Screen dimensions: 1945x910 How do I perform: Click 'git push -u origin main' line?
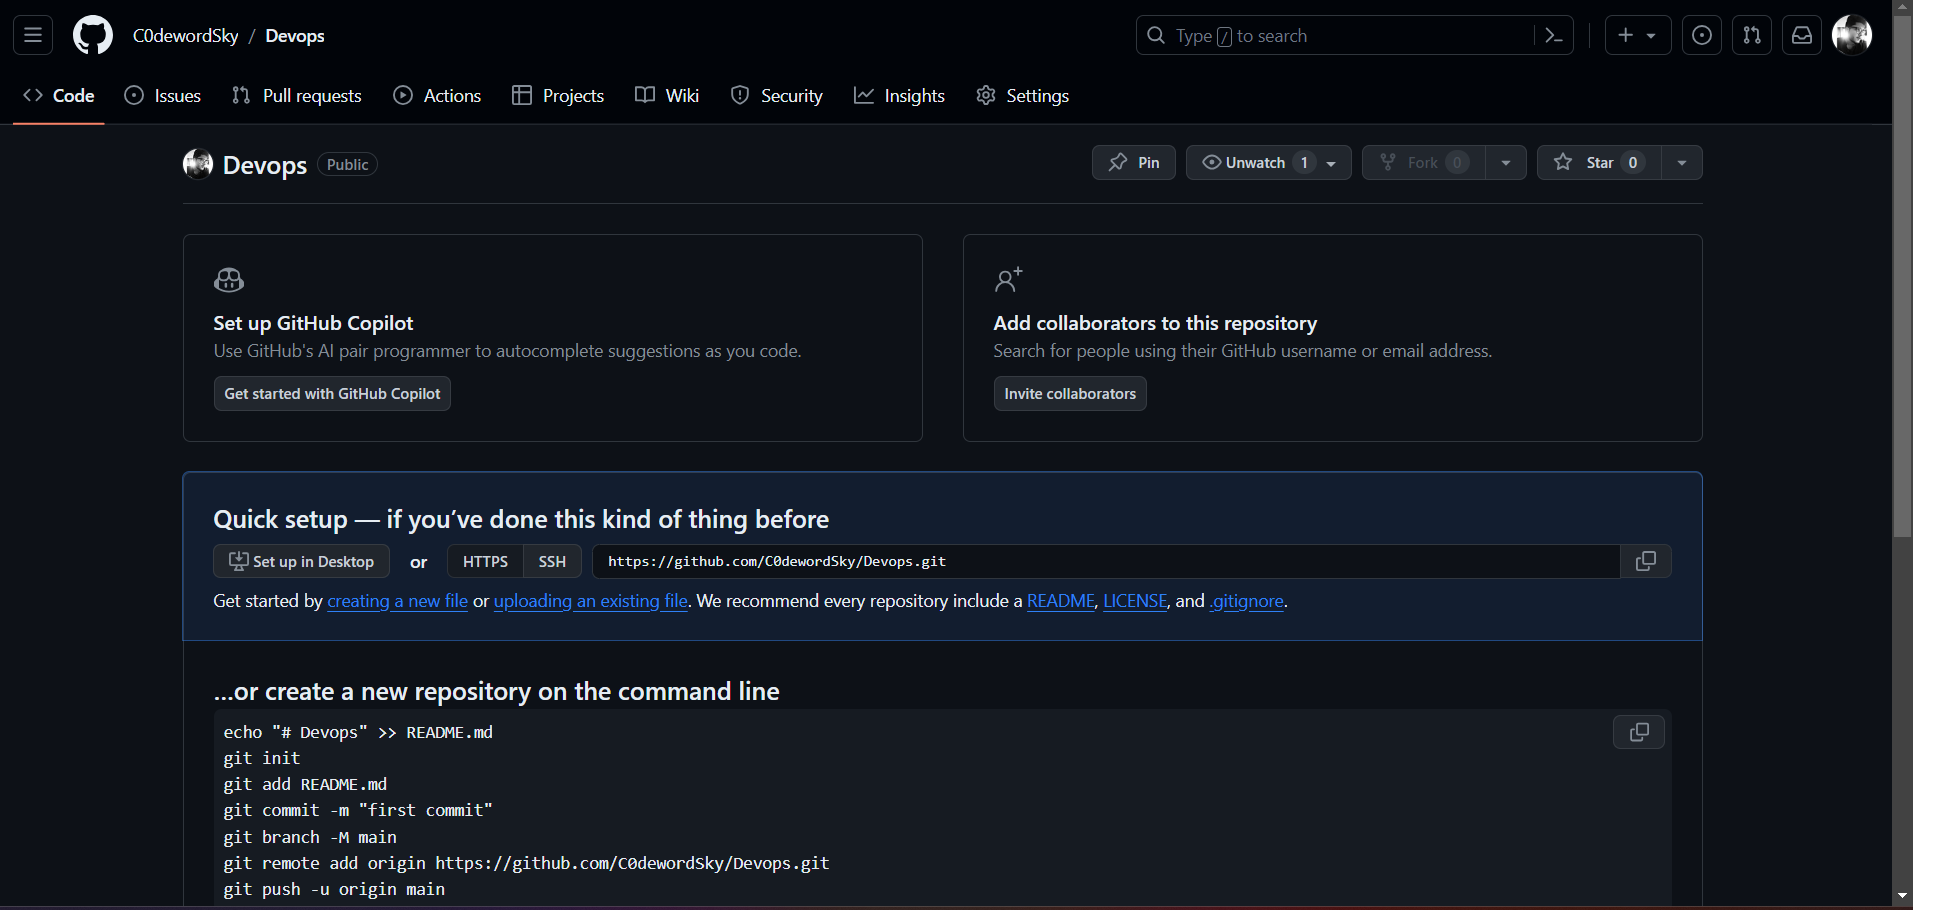click(x=334, y=889)
